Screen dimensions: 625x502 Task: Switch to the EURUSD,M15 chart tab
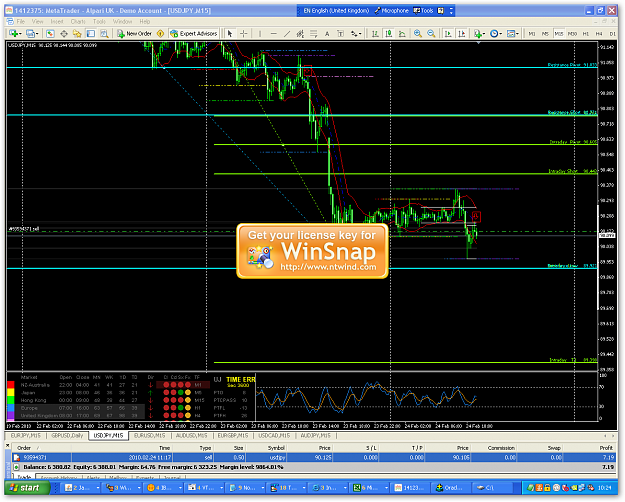coord(149,436)
